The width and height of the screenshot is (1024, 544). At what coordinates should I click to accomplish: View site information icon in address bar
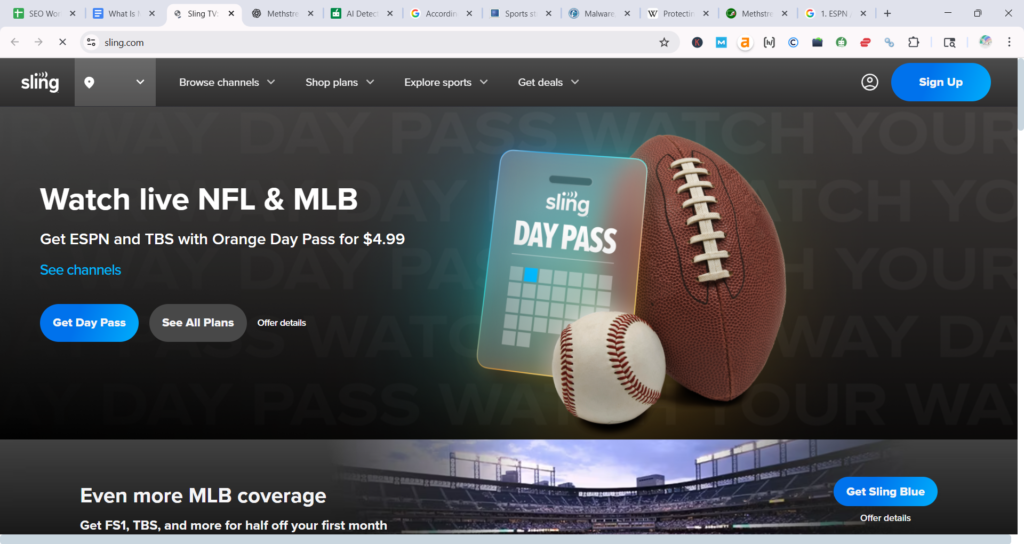(91, 42)
